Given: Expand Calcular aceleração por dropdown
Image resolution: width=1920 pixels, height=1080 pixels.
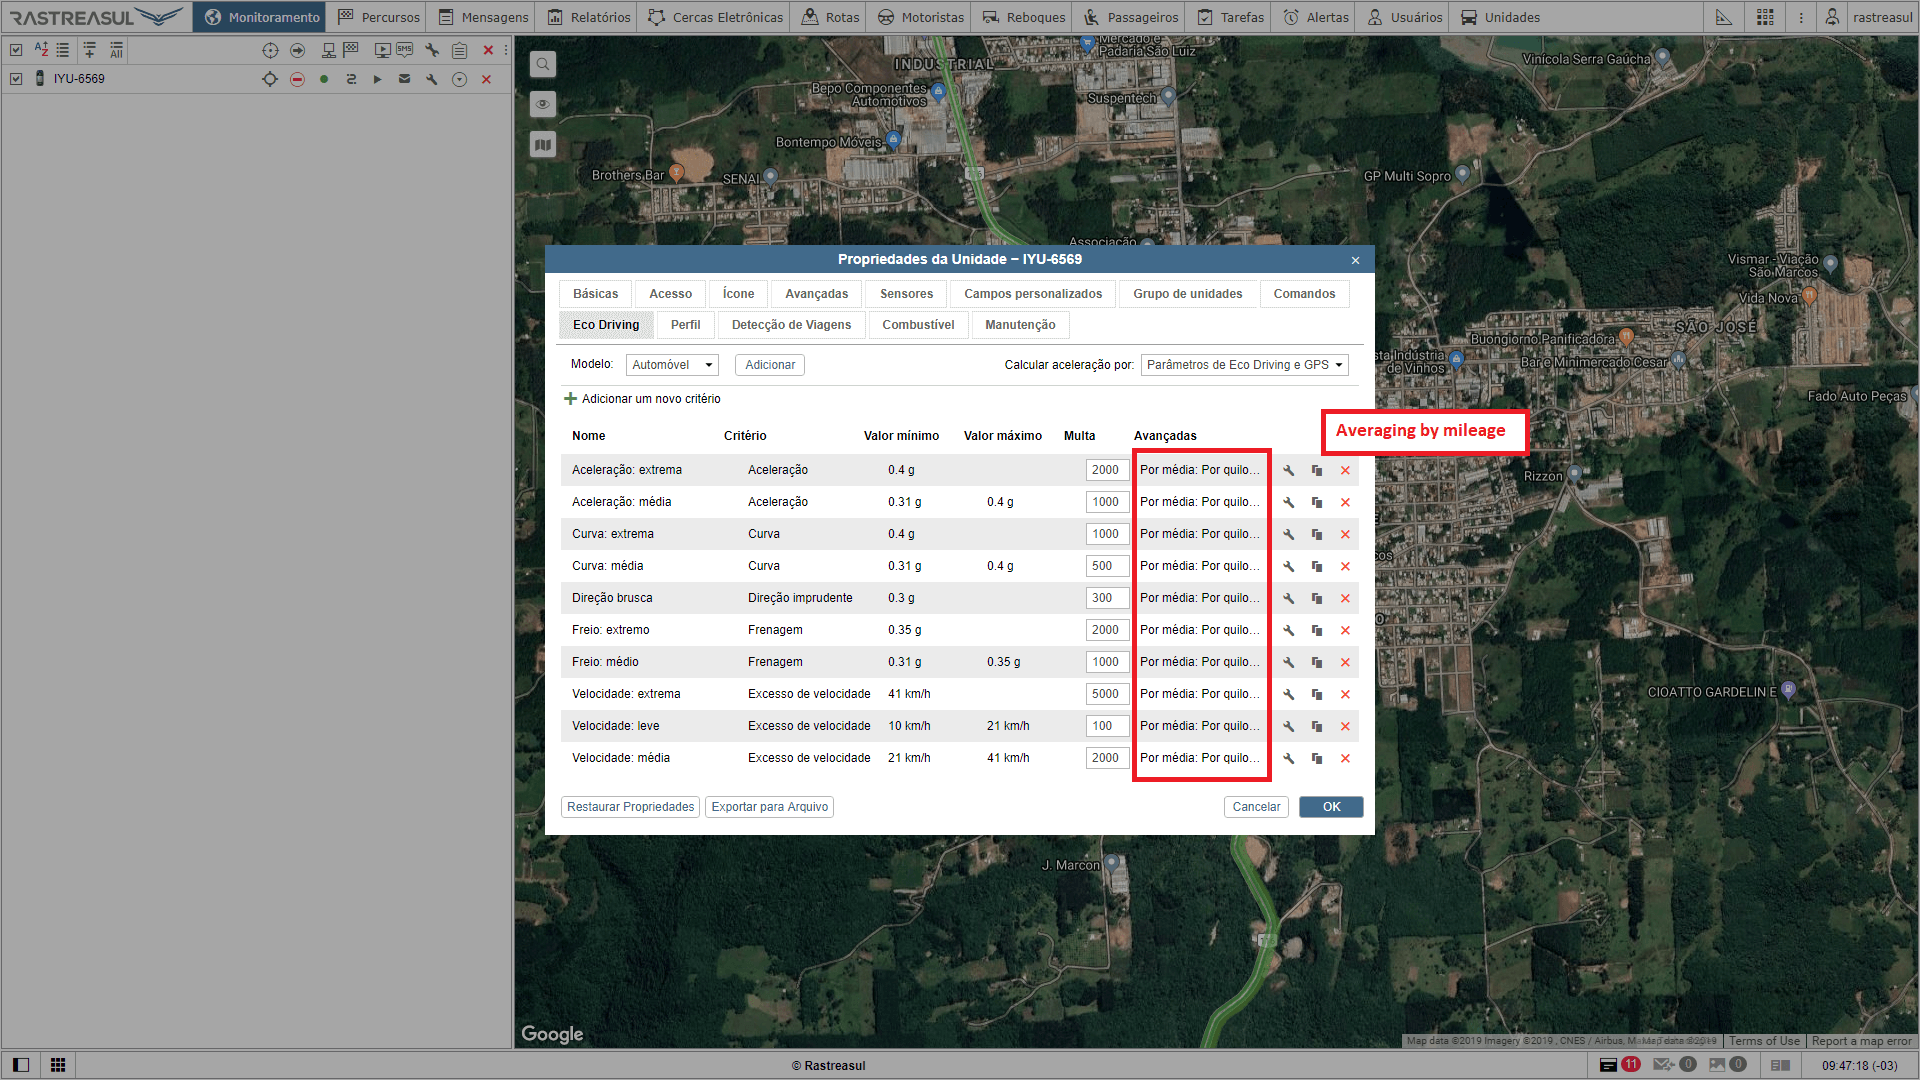Looking at the screenshot, I should 1244,365.
